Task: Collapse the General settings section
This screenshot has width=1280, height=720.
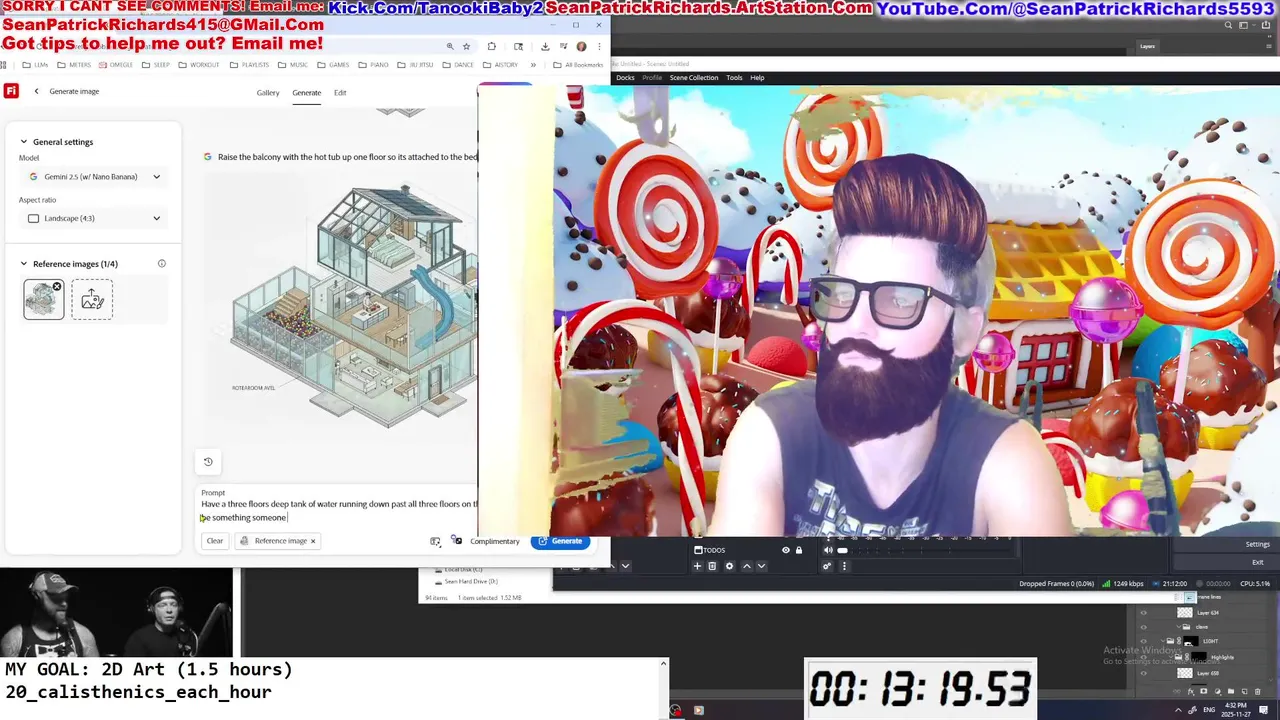Action: [23, 142]
